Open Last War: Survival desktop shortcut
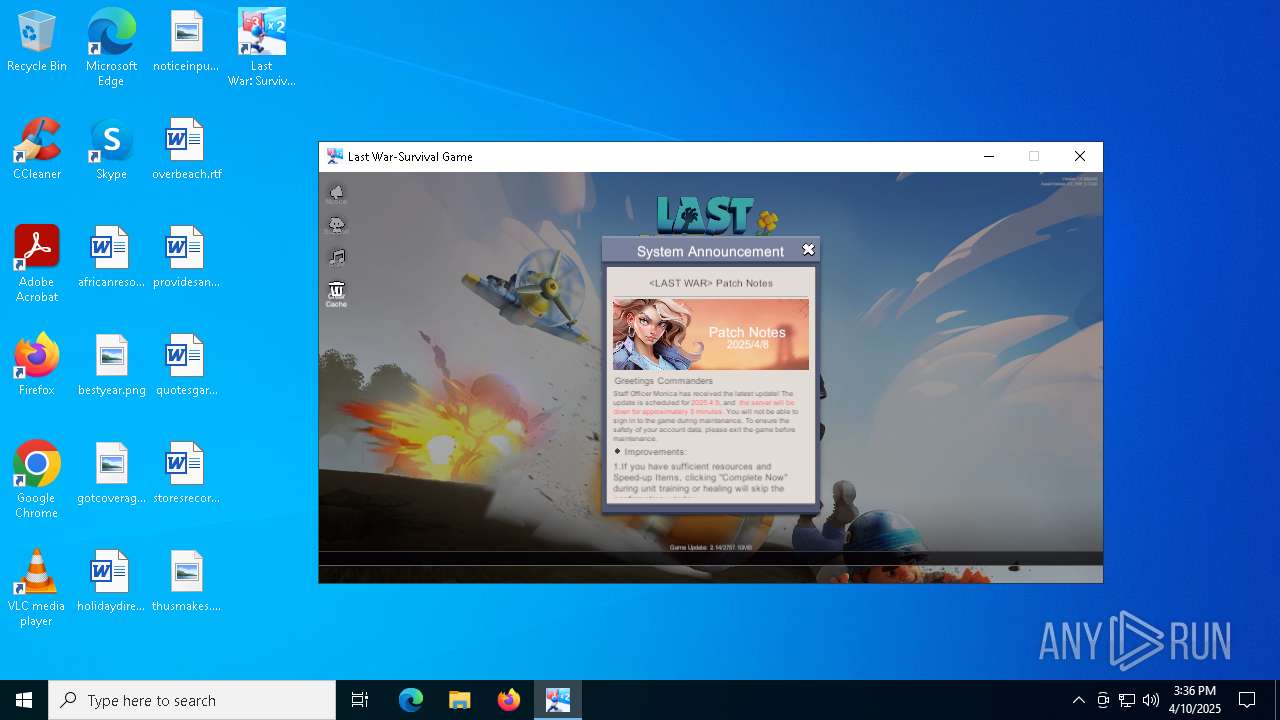The height and width of the screenshot is (720, 1280). click(261, 48)
